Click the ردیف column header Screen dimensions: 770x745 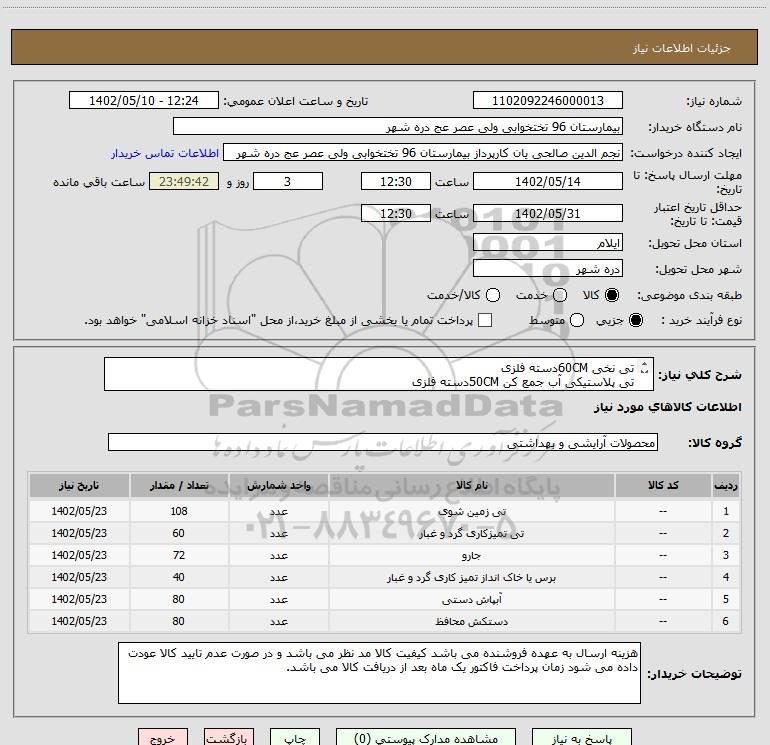coord(726,485)
